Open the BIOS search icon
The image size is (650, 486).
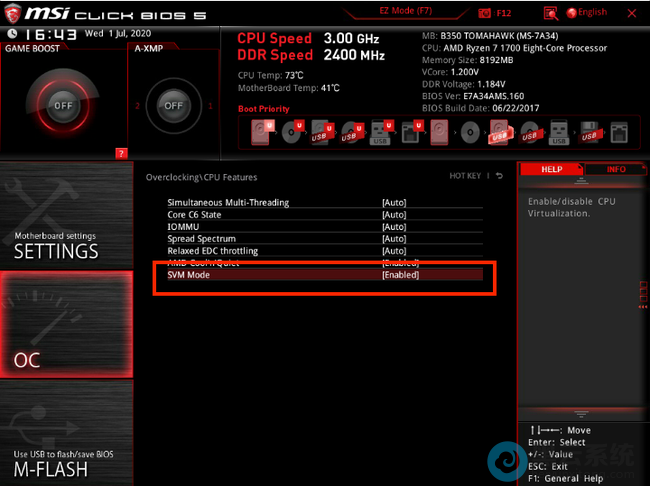551,12
